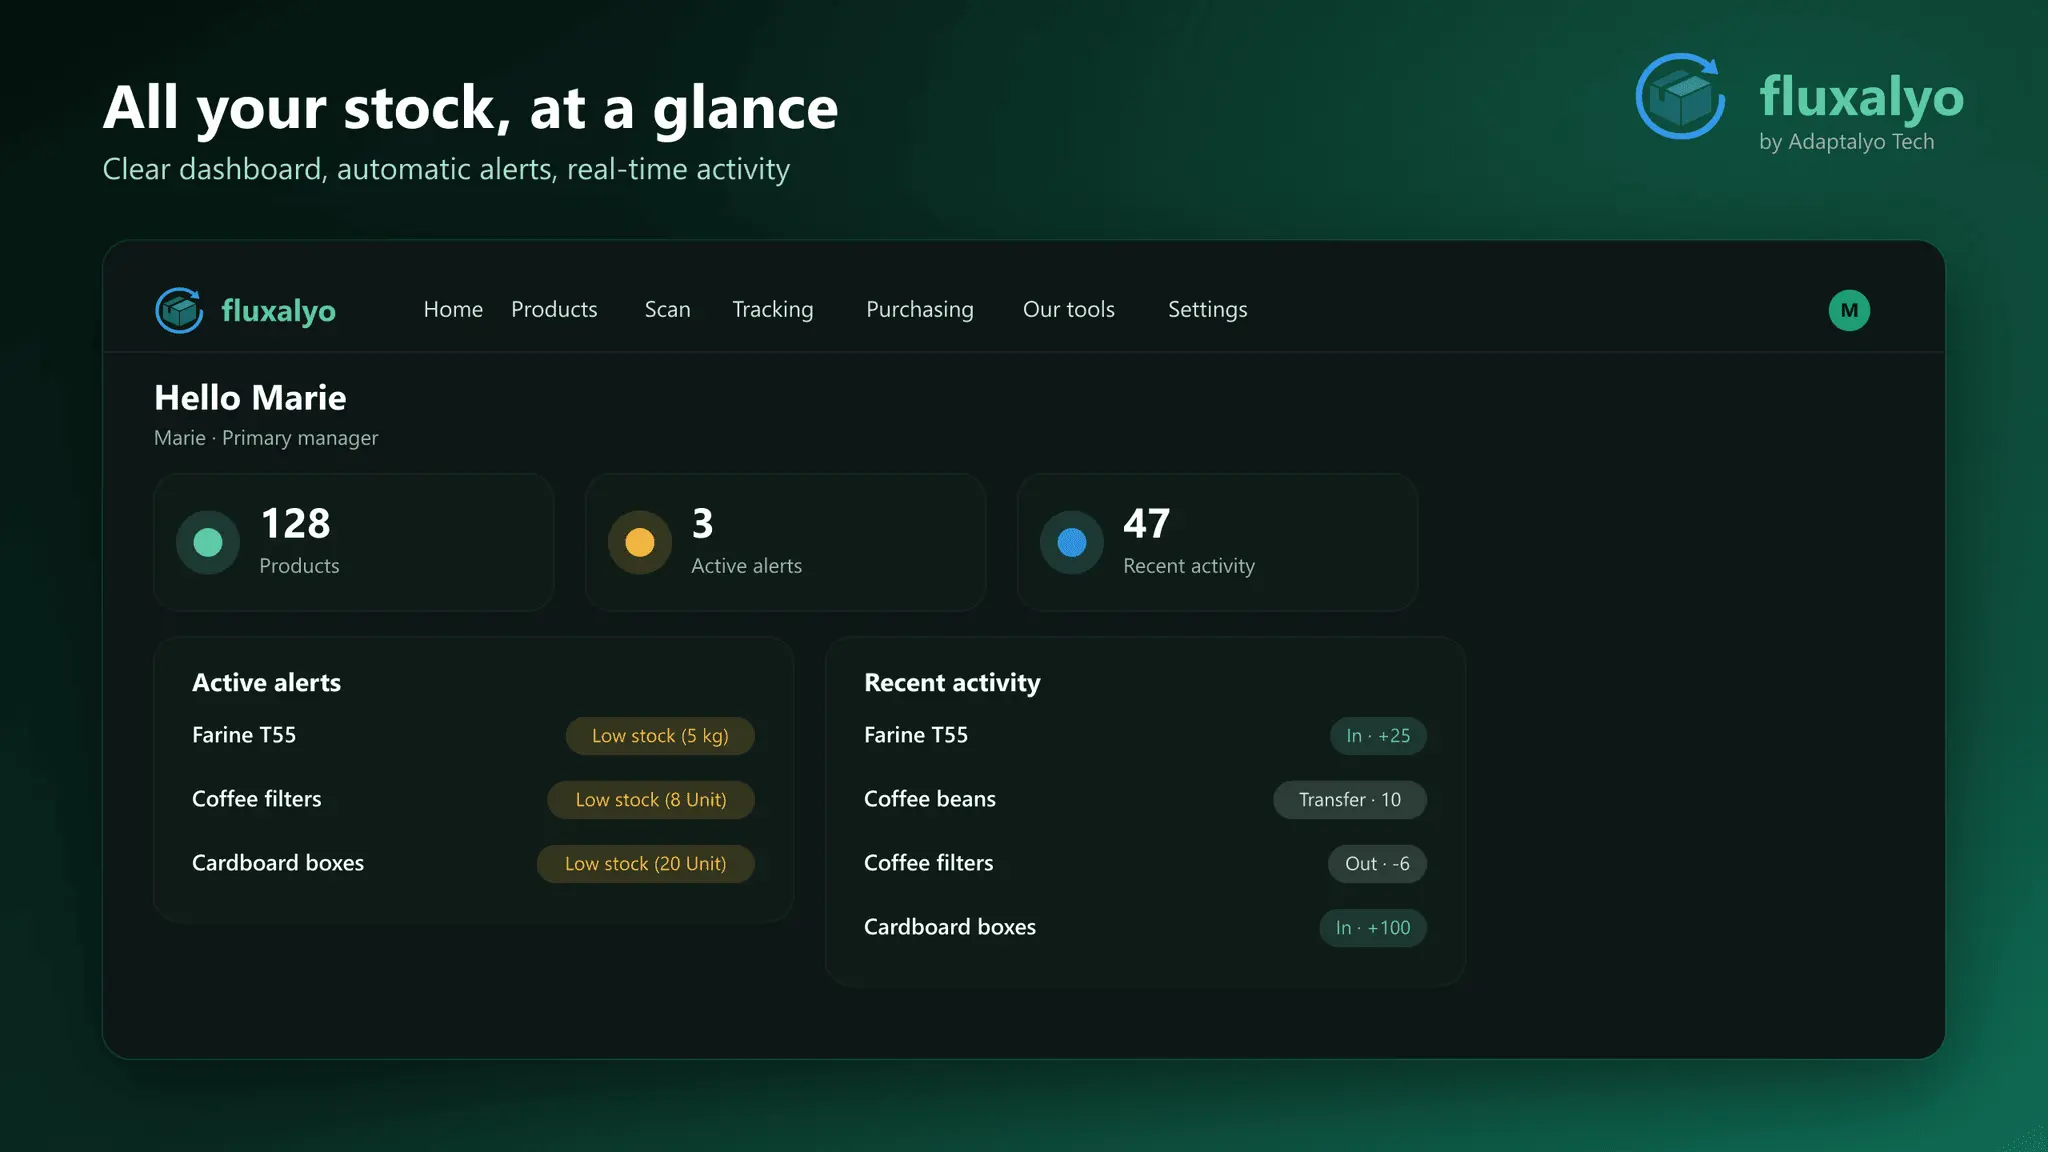This screenshot has width=2048, height=1152.
Task: Click the green dot icon on the Products card
Action: [x=208, y=542]
